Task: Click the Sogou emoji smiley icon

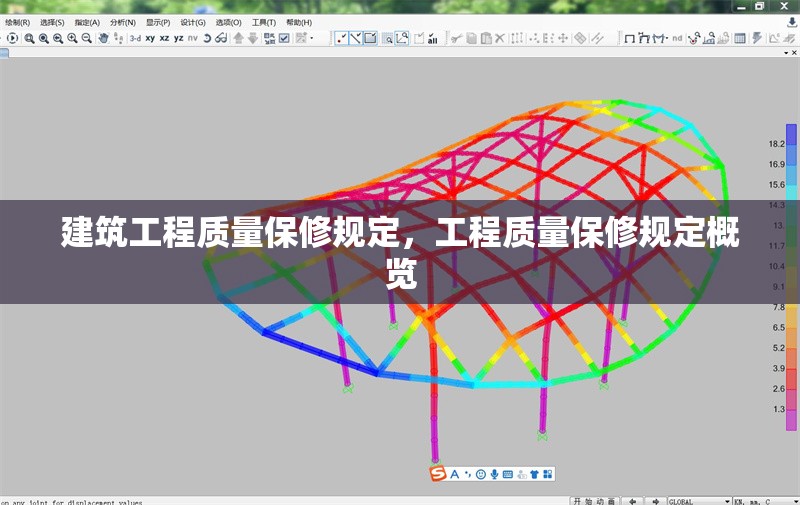Action: tap(481, 474)
